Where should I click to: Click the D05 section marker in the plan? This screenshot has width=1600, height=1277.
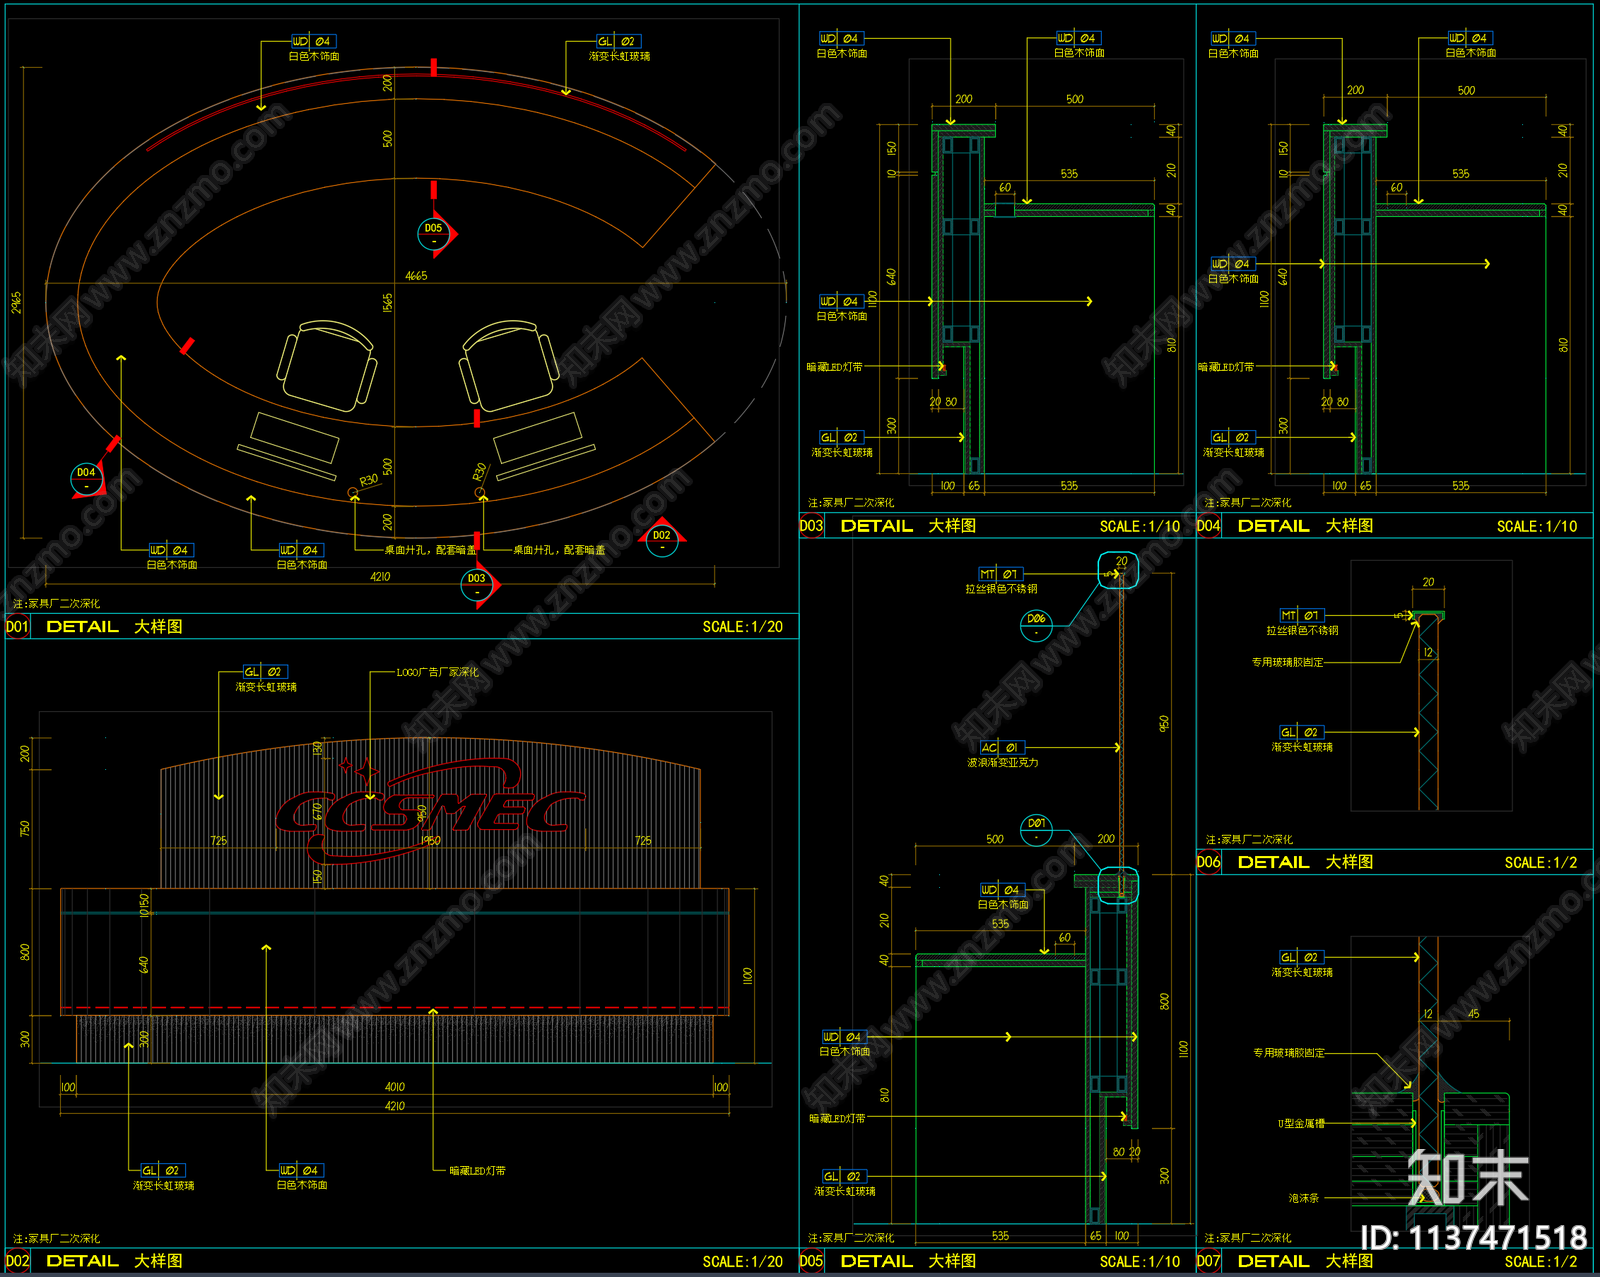(433, 234)
